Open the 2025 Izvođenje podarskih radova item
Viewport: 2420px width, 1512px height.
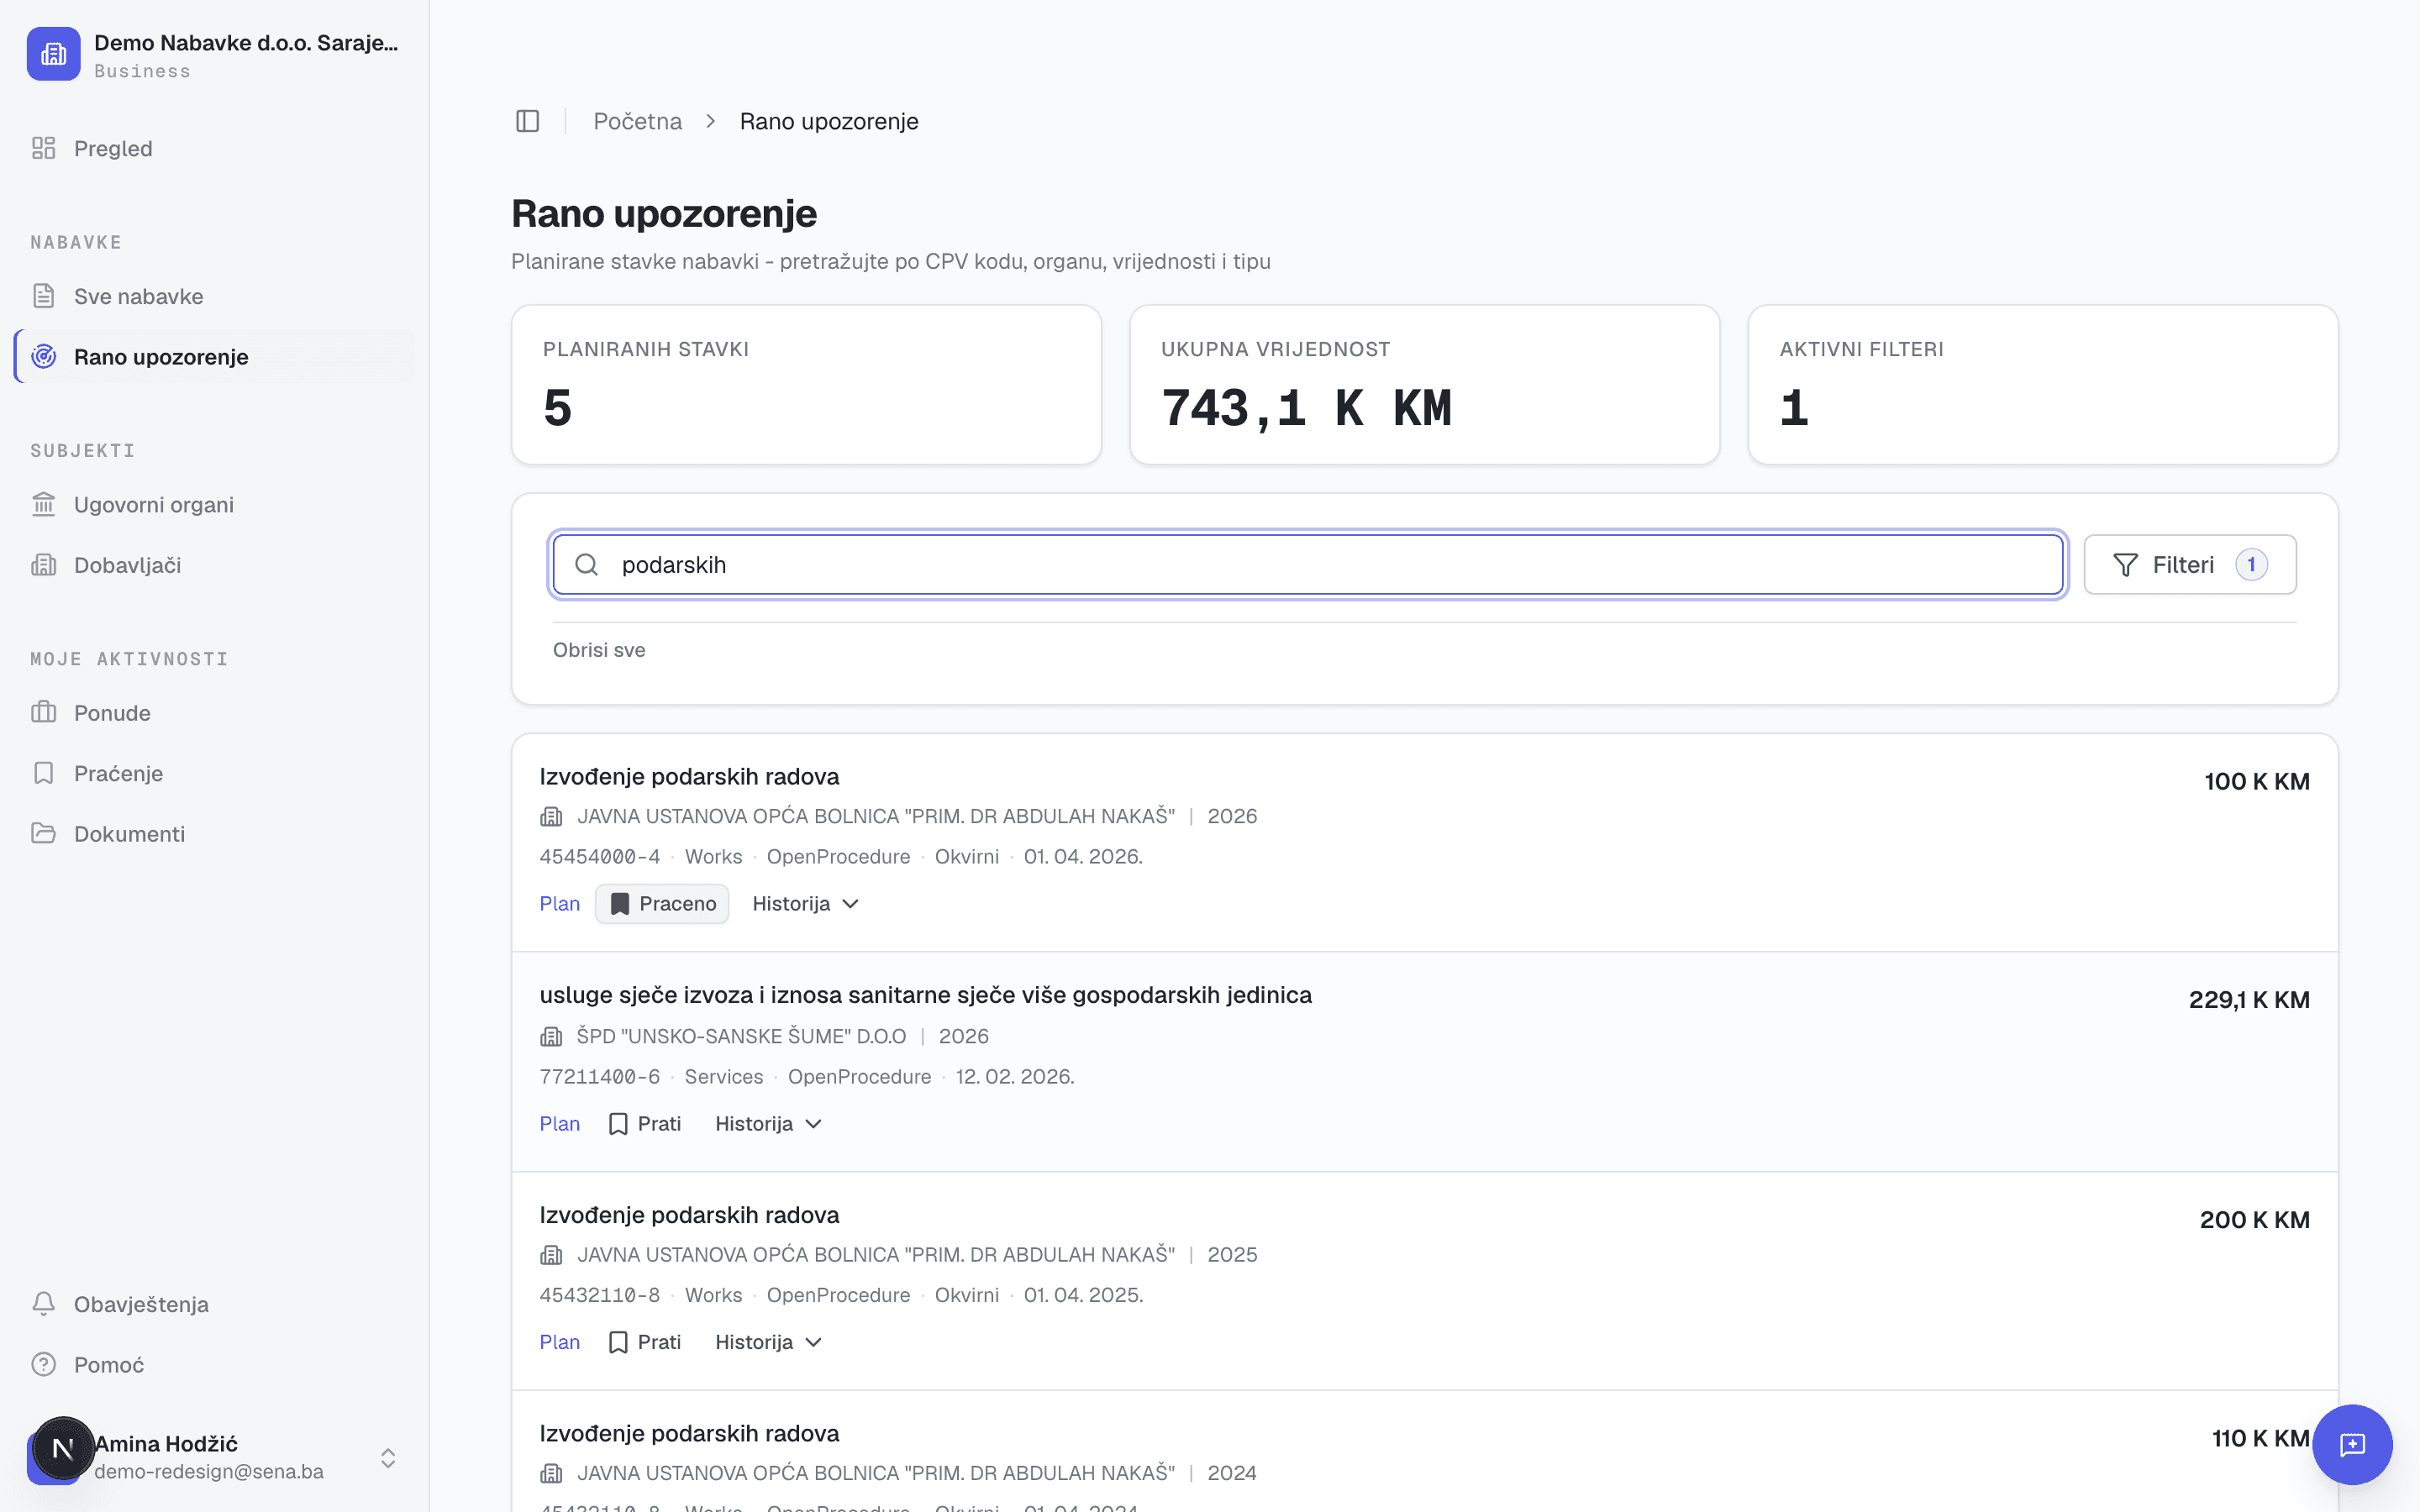(689, 1215)
